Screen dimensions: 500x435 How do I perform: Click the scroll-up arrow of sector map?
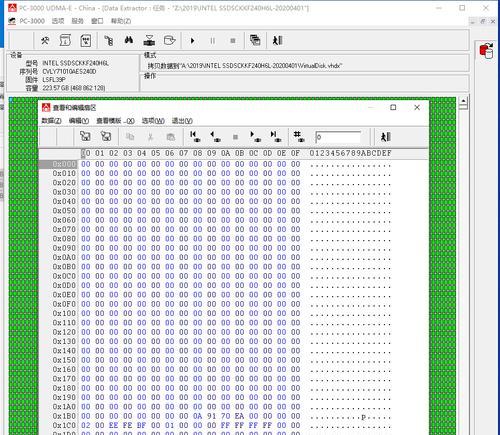[x=463, y=100]
